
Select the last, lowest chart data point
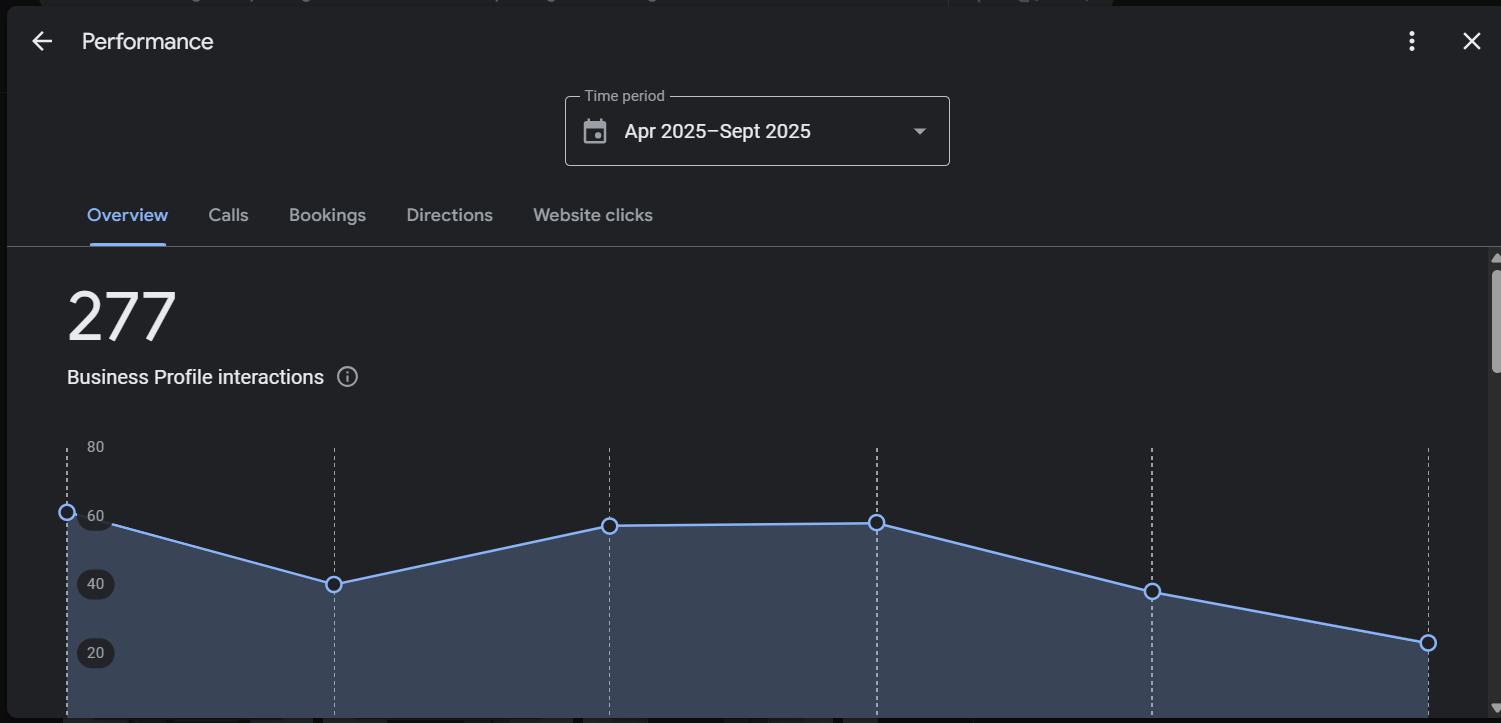click(1428, 643)
